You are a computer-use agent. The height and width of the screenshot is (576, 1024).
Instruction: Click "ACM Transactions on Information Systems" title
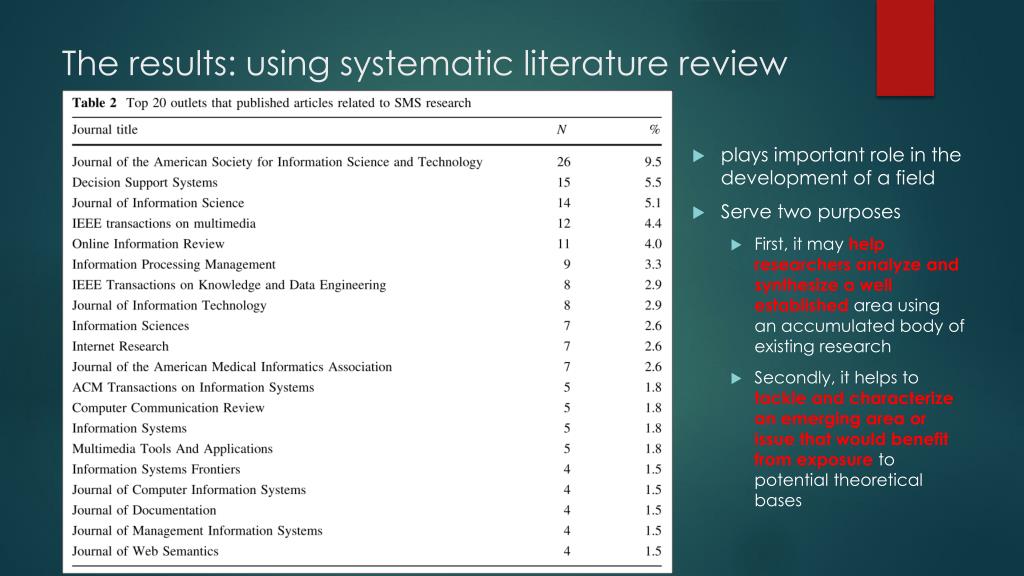click(193, 387)
